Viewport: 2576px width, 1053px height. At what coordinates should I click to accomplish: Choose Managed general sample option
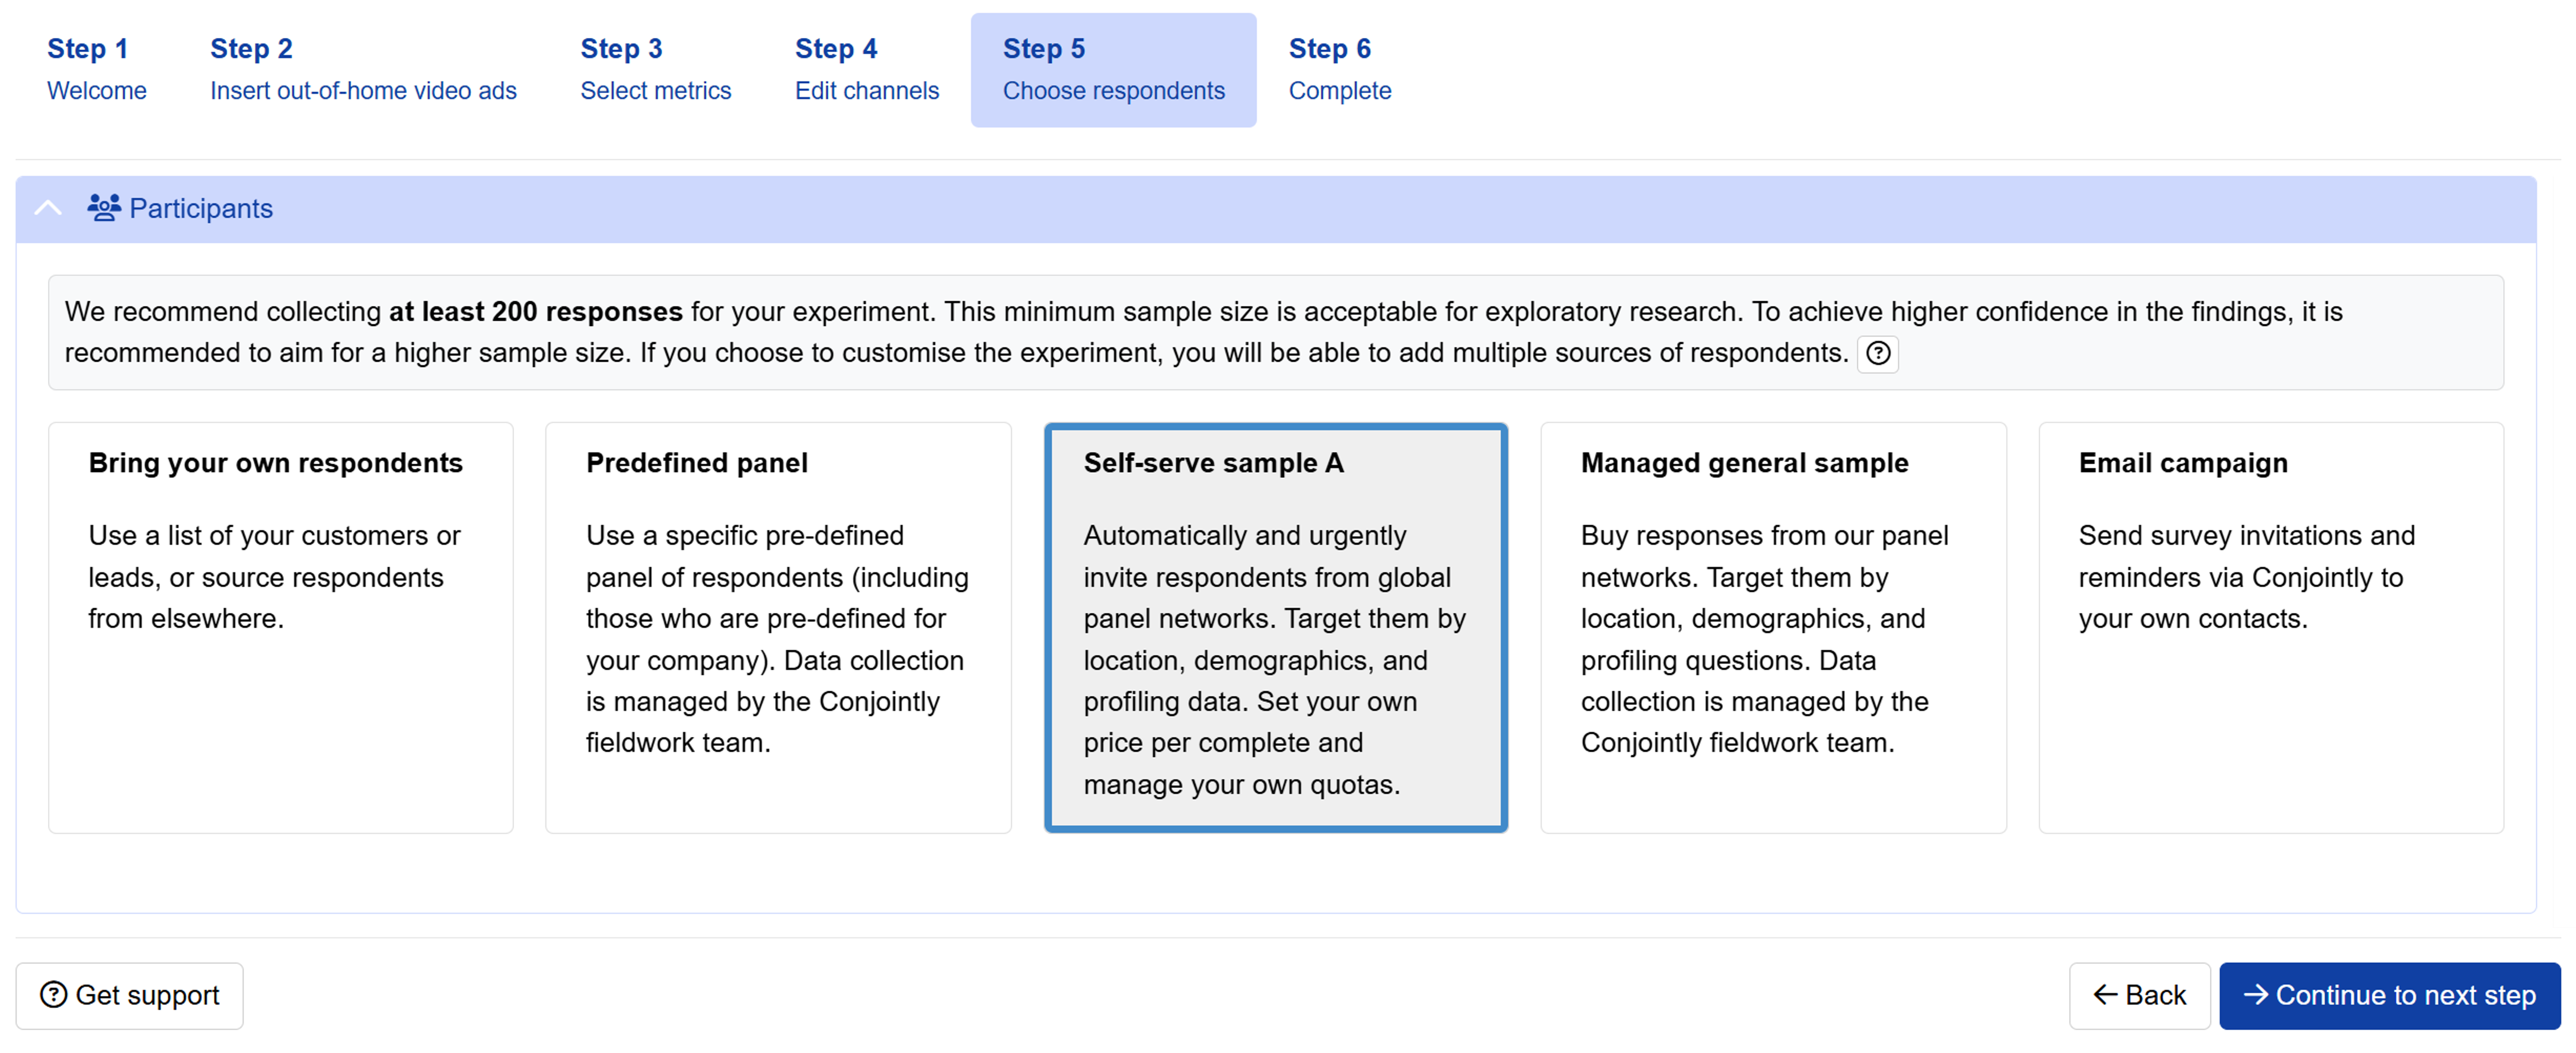click(1773, 627)
